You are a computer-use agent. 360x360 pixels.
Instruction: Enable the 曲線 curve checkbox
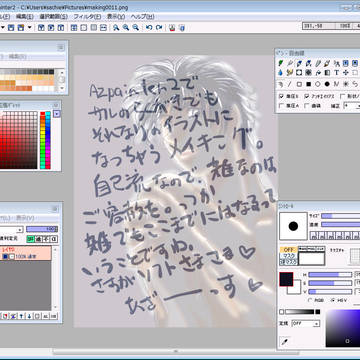tap(307, 106)
